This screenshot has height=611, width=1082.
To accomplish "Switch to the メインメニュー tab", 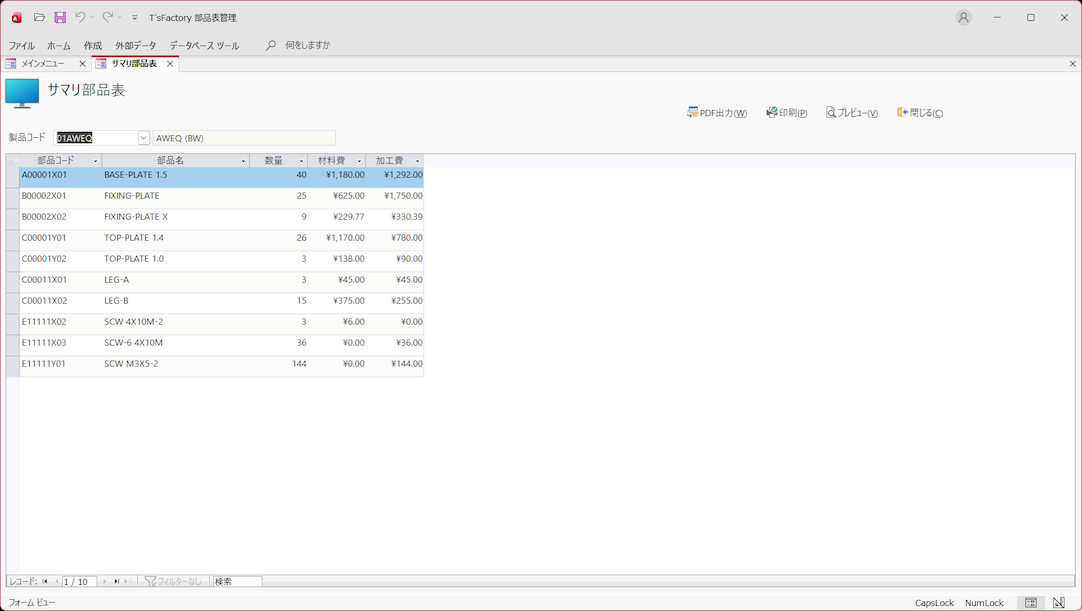I will click(x=42, y=64).
